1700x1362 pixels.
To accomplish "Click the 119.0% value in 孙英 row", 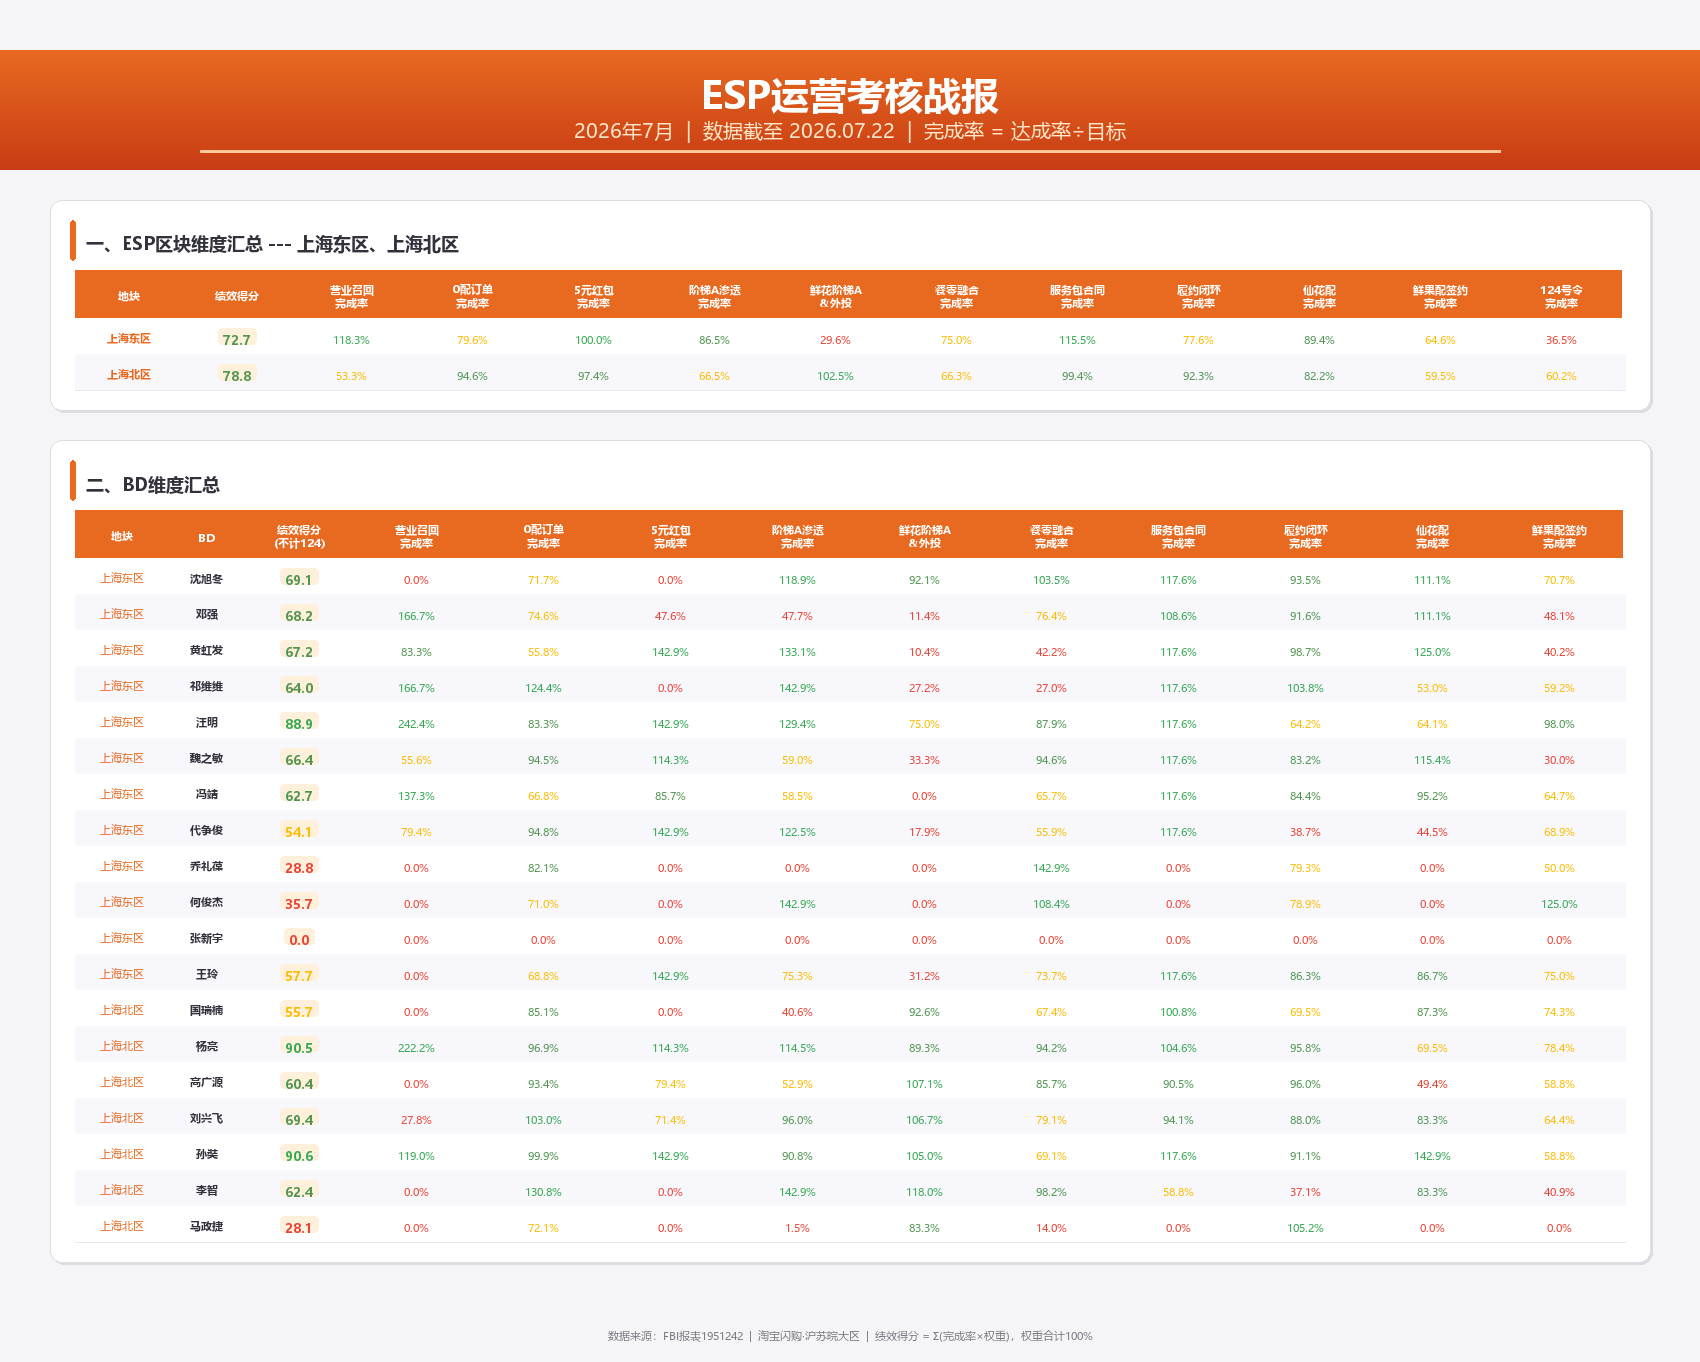I will (x=416, y=1156).
